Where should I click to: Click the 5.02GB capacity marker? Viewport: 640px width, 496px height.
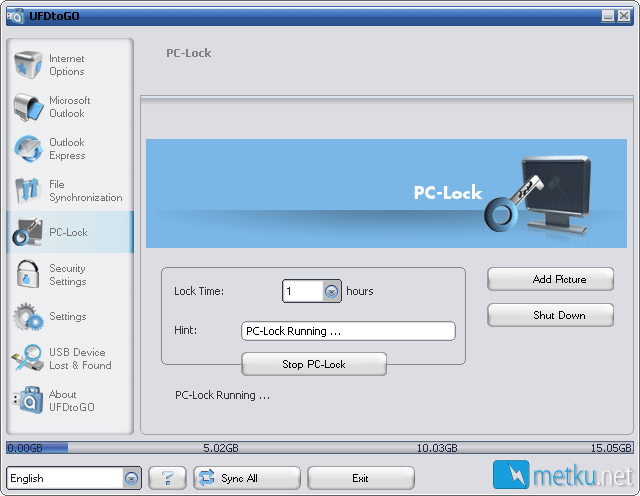(221, 448)
